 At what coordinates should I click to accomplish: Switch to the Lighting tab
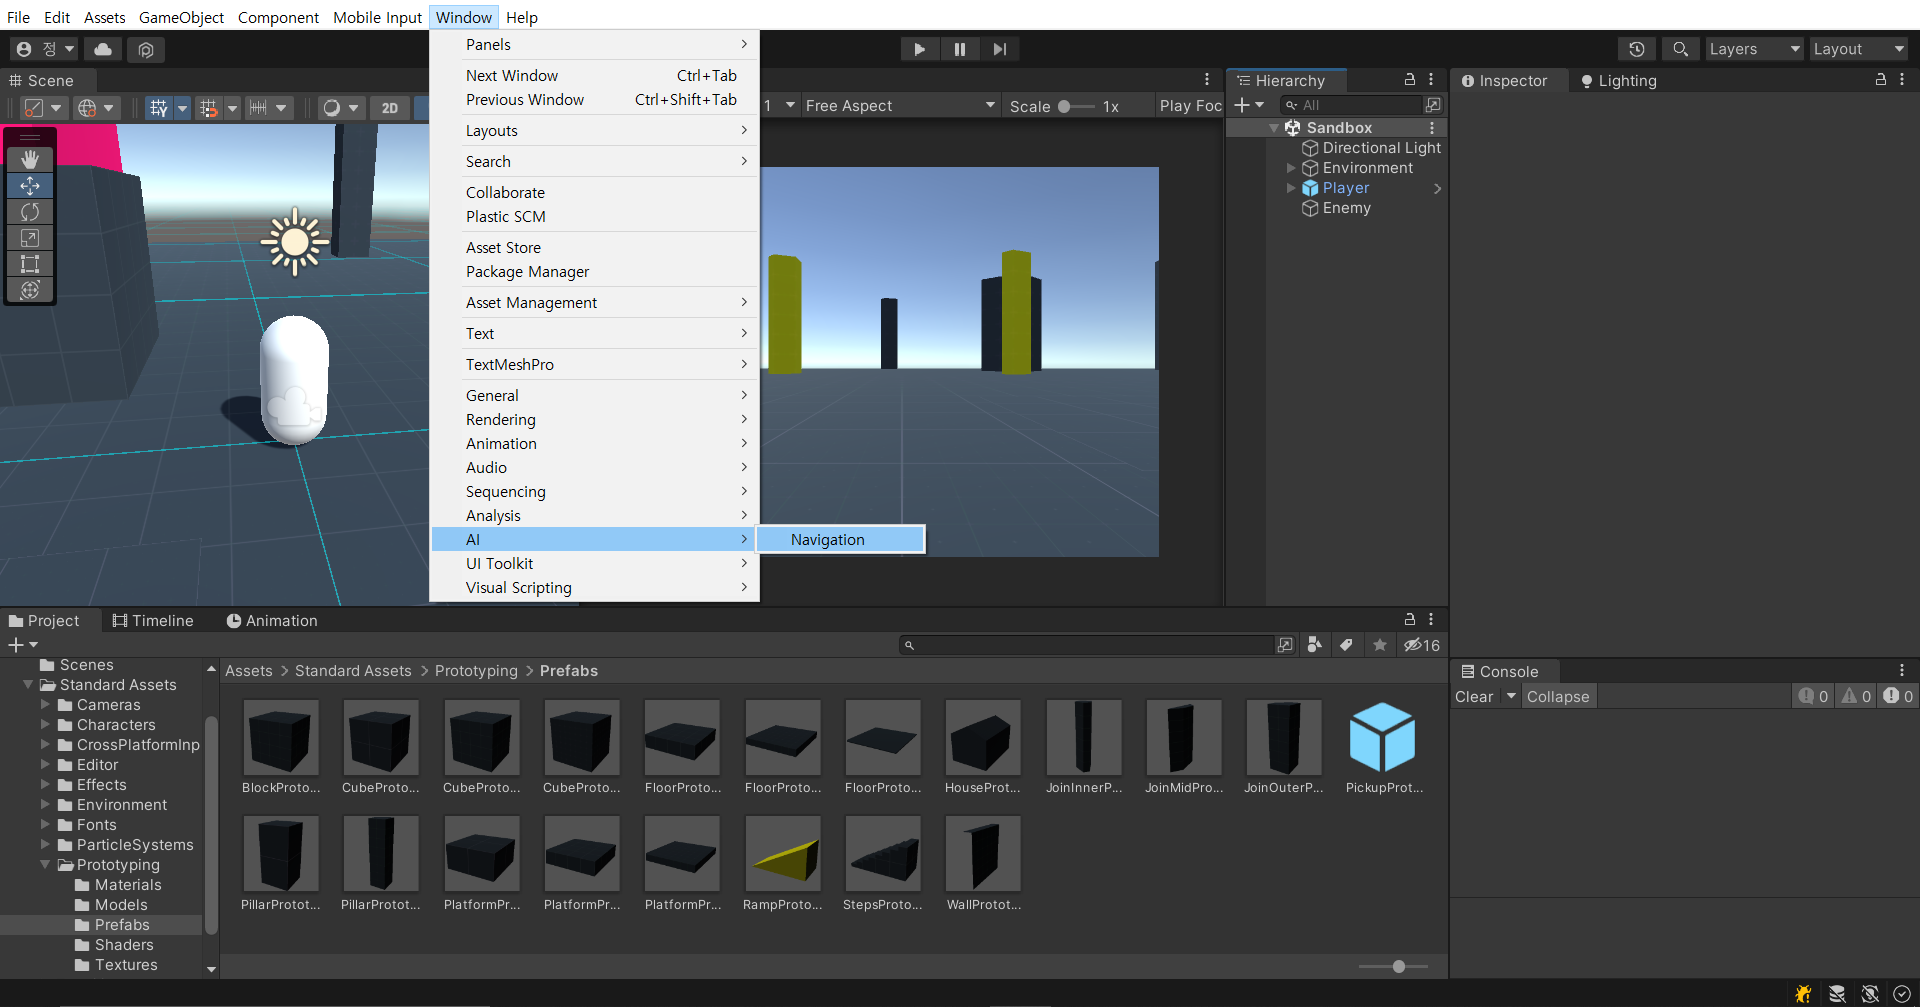pos(1618,81)
